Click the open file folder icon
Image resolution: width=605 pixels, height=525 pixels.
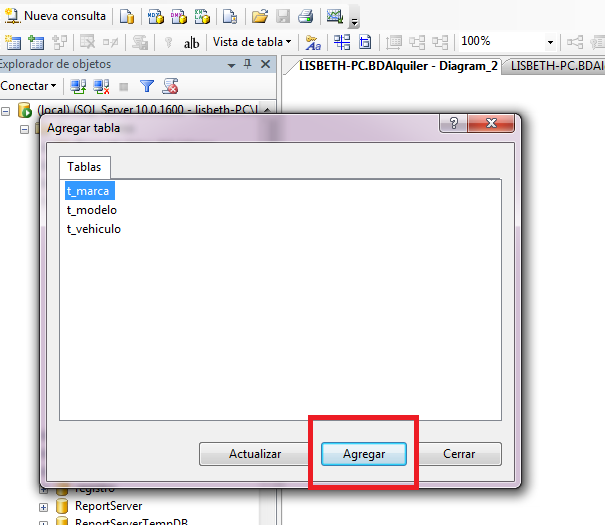[x=260, y=17]
